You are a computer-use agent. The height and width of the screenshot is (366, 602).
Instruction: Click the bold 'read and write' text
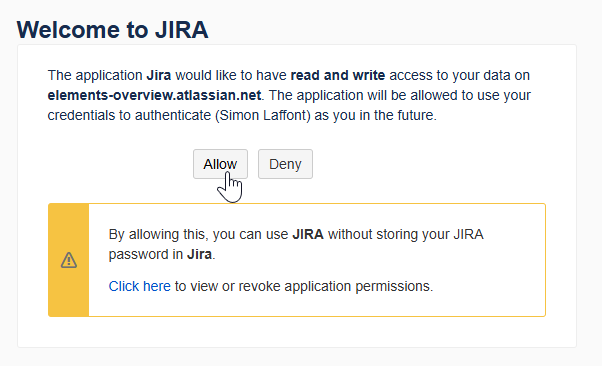[x=337, y=75]
